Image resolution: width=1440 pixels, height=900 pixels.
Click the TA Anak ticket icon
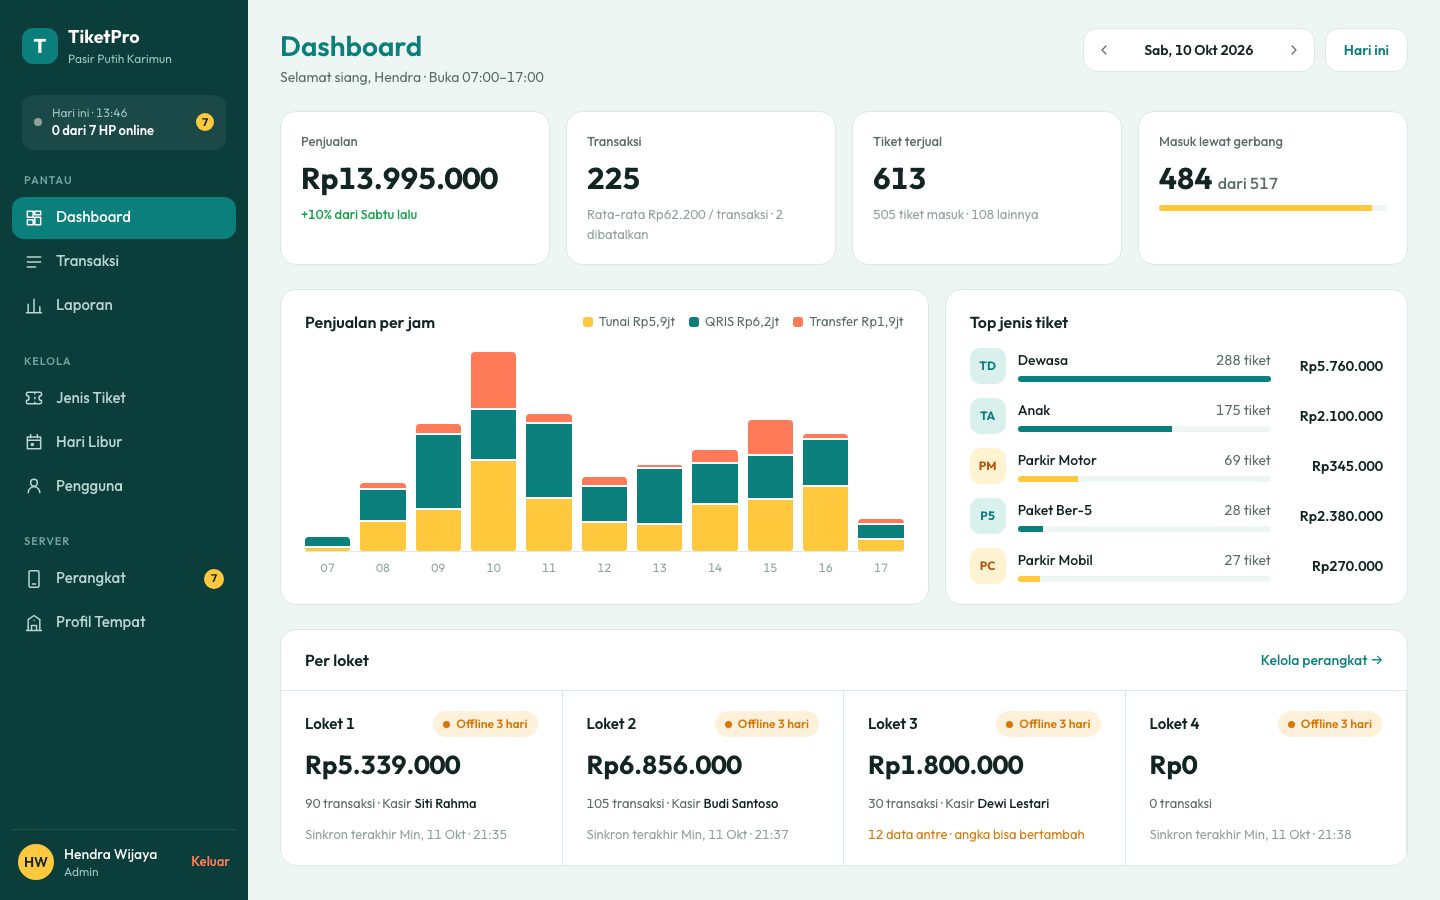[987, 416]
